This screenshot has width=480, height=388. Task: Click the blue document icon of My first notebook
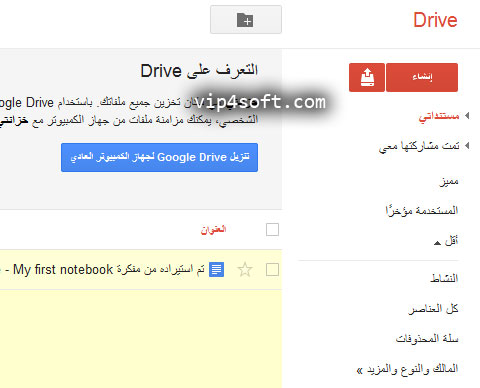click(216, 269)
